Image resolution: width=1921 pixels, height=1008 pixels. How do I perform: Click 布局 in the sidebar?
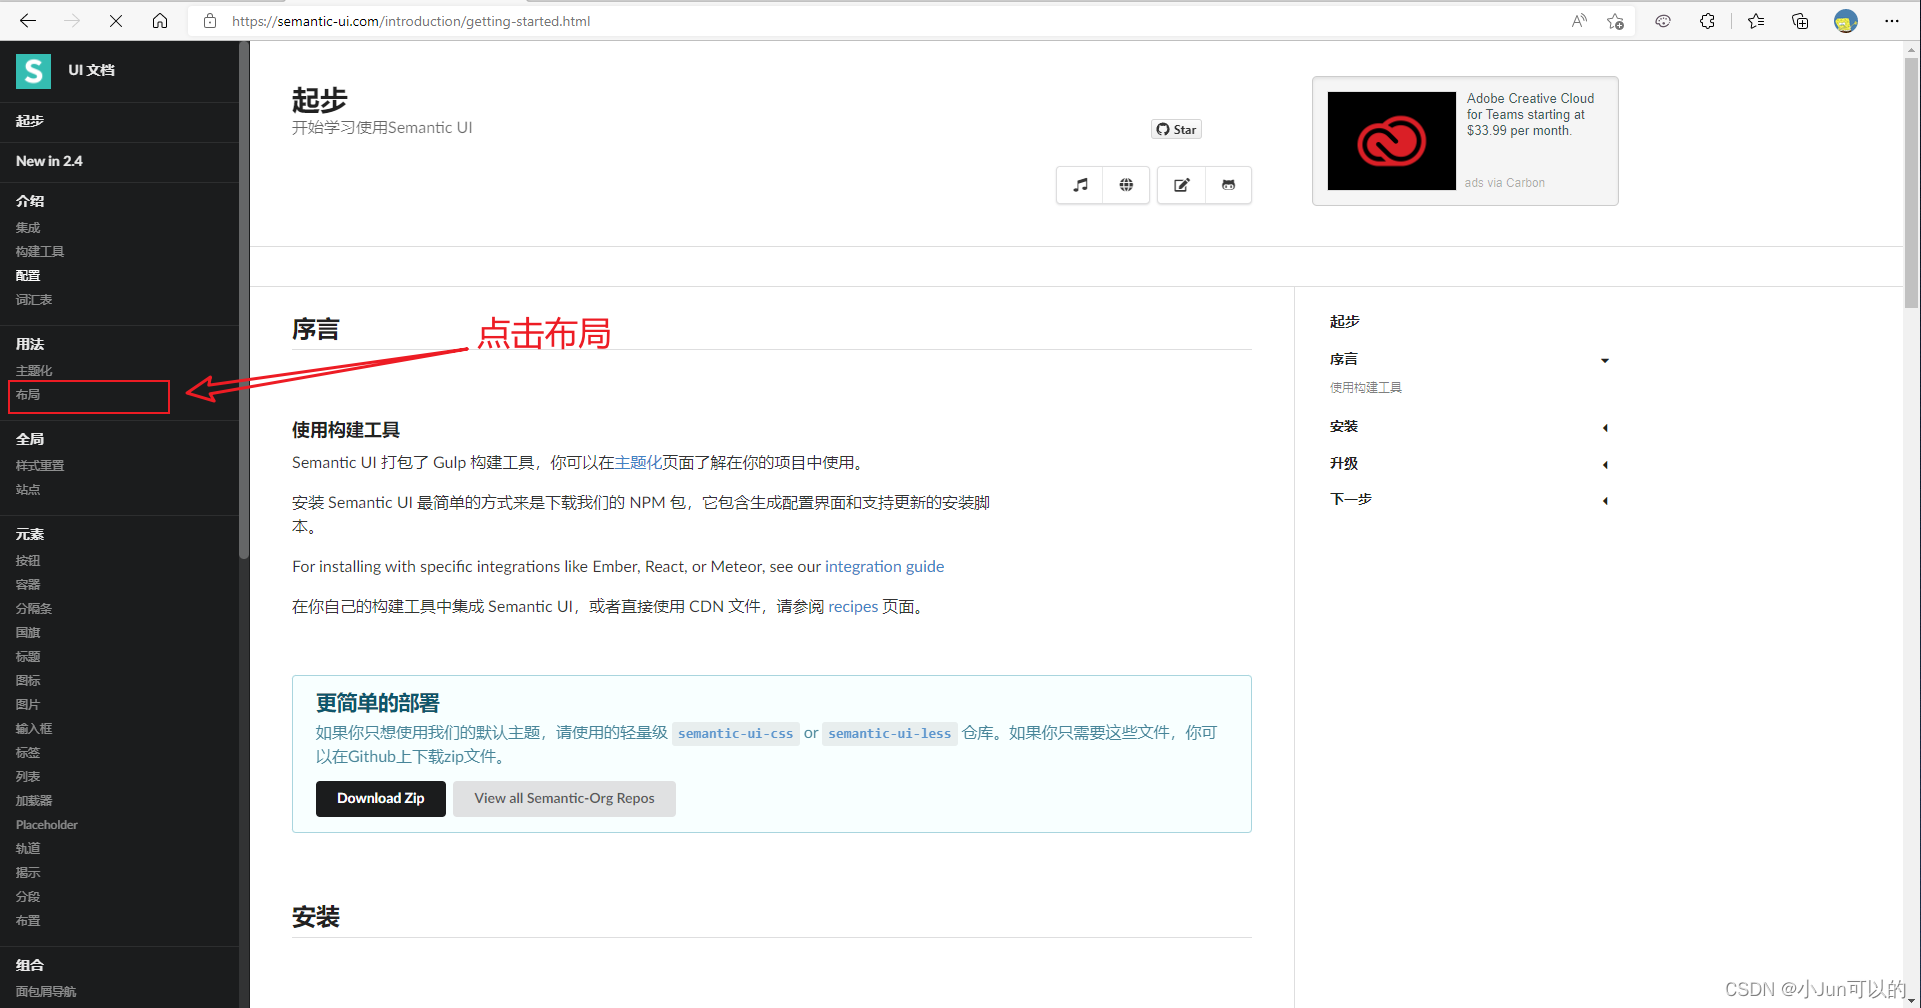[x=28, y=395]
